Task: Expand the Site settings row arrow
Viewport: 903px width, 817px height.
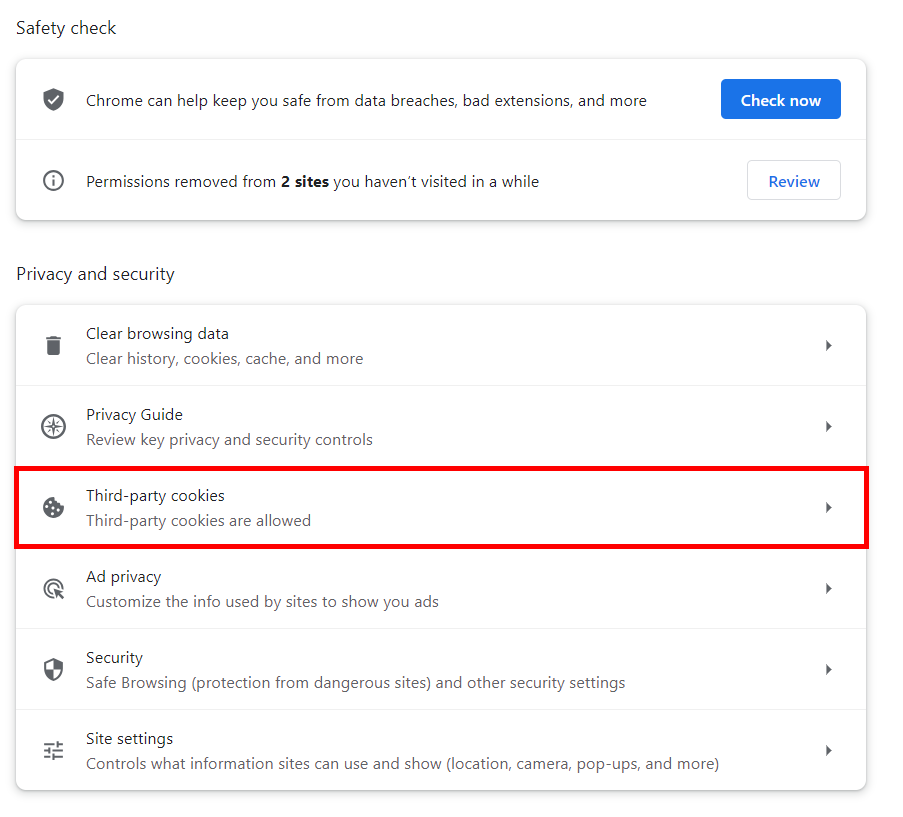Action: pyautogui.click(x=828, y=751)
